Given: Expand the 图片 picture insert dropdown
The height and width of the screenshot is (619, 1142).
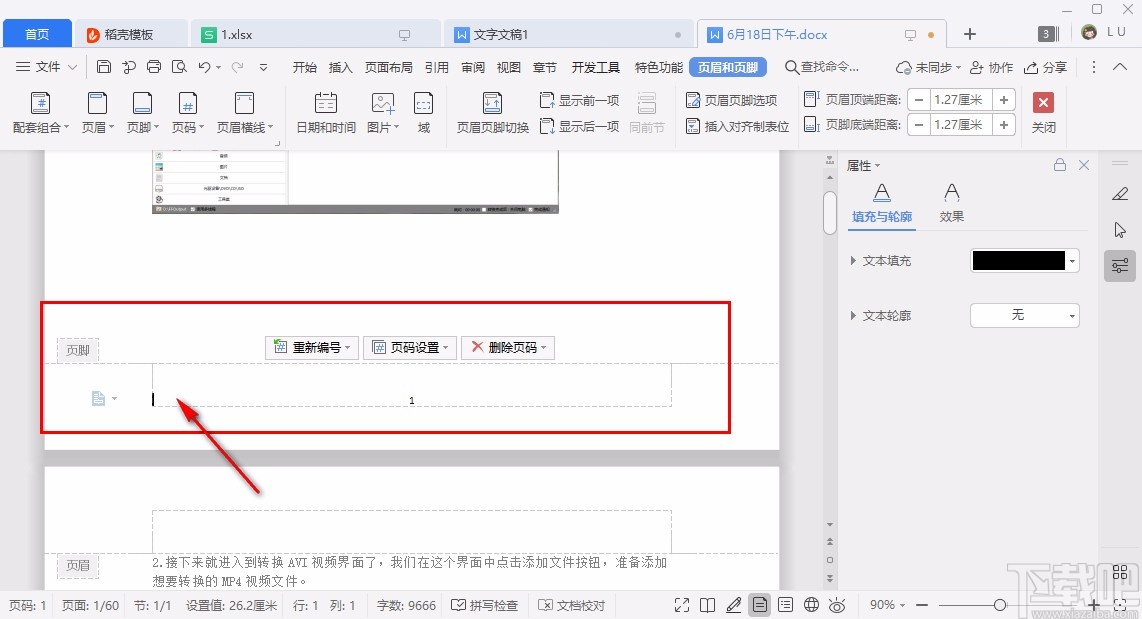Looking at the screenshot, I should click(381, 110).
